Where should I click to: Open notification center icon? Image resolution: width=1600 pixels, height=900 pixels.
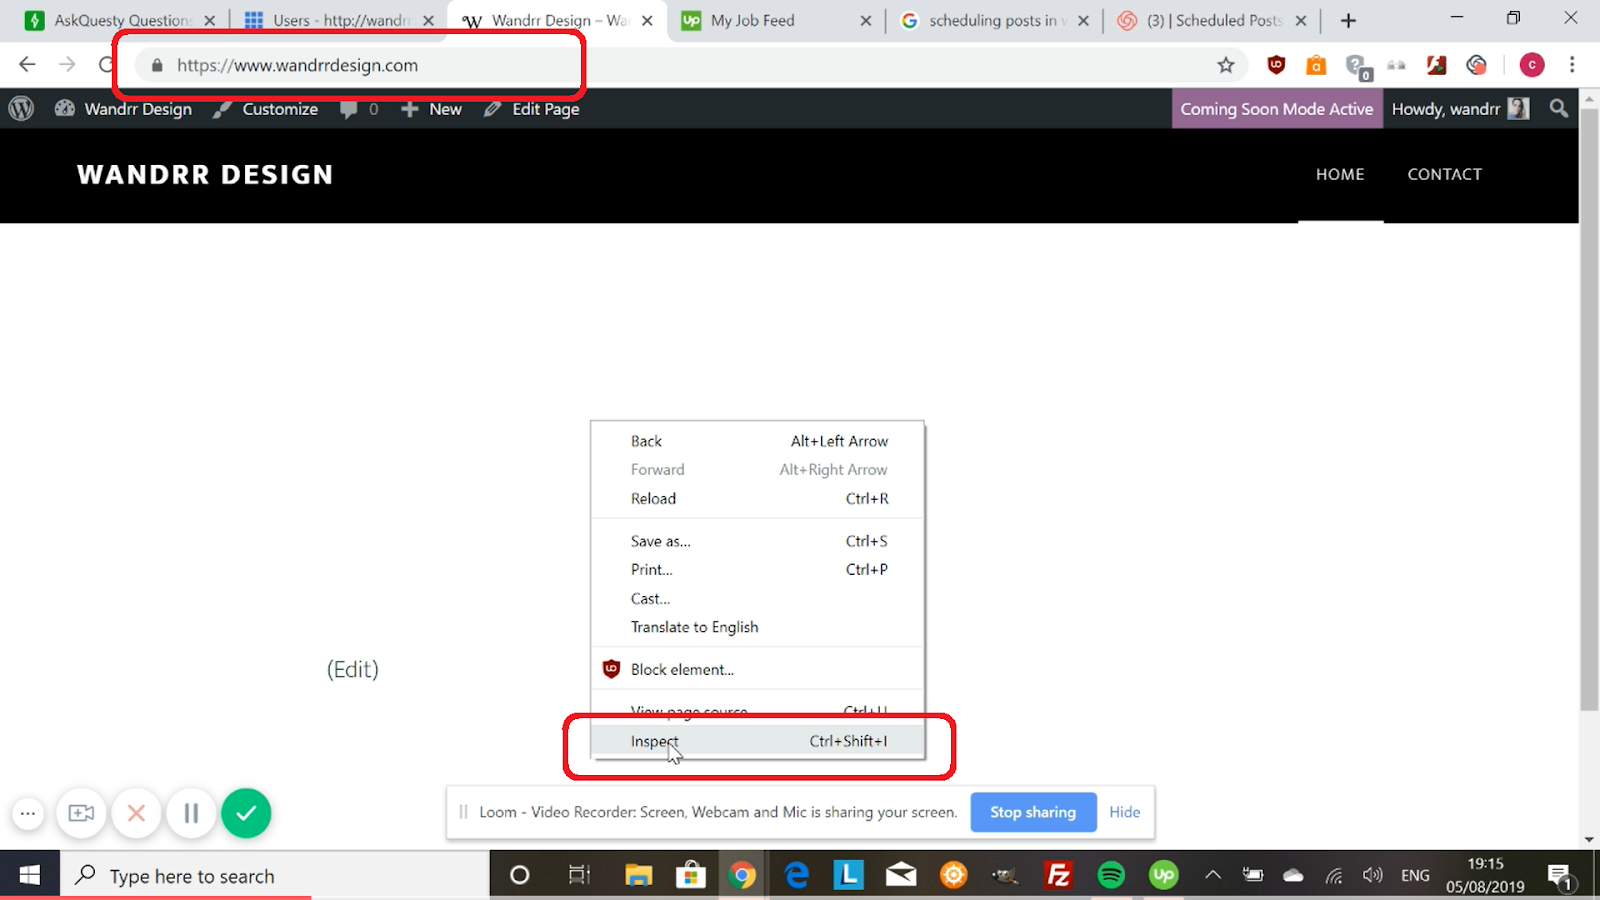[x=1560, y=877]
